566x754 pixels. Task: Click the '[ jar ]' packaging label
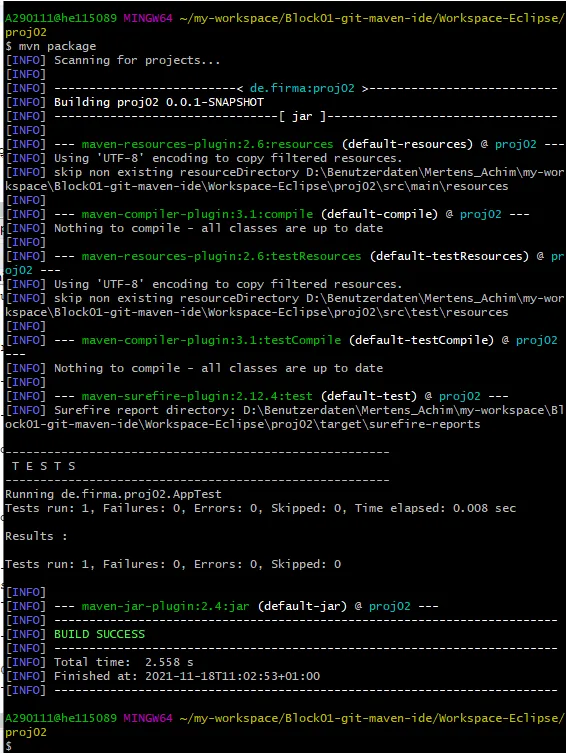pyautogui.click(x=302, y=116)
